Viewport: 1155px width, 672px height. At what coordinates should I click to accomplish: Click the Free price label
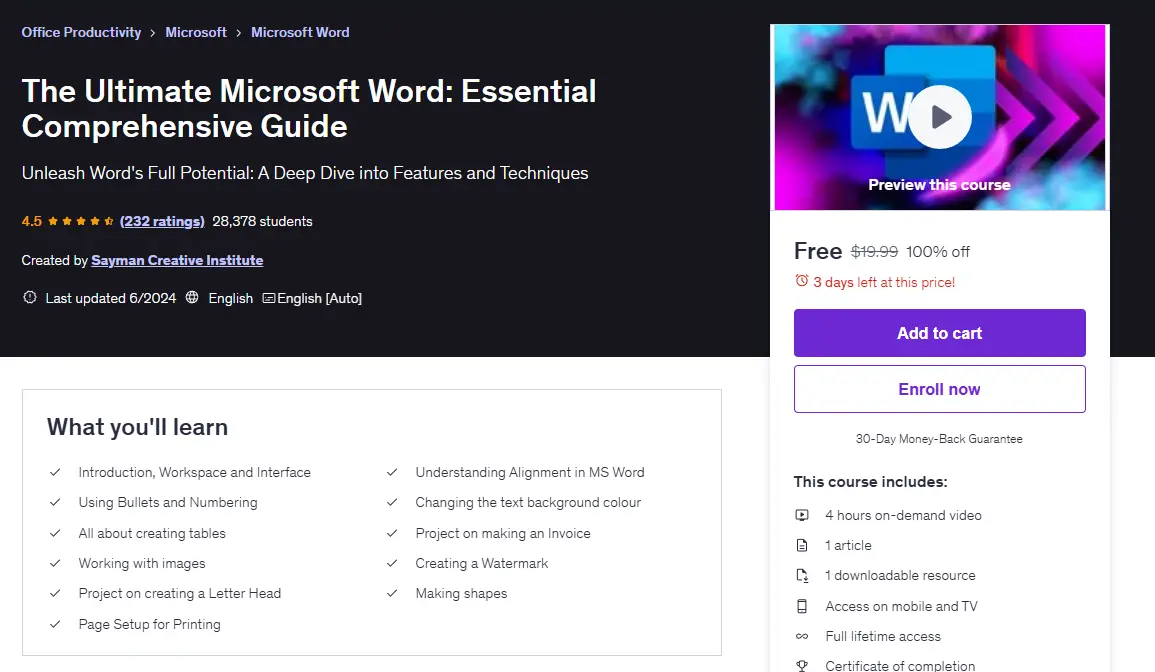tap(818, 251)
